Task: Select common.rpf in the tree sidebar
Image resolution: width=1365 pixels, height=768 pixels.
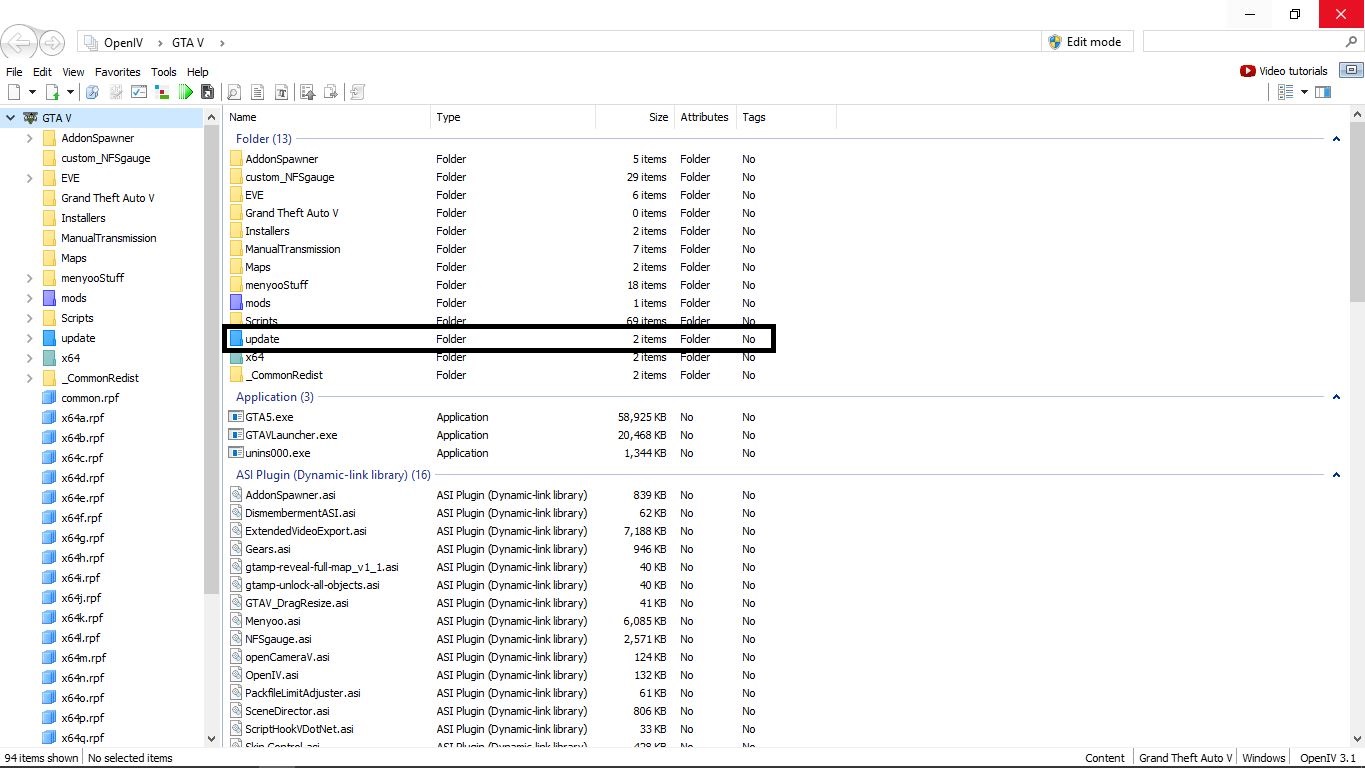Action: click(x=90, y=398)
